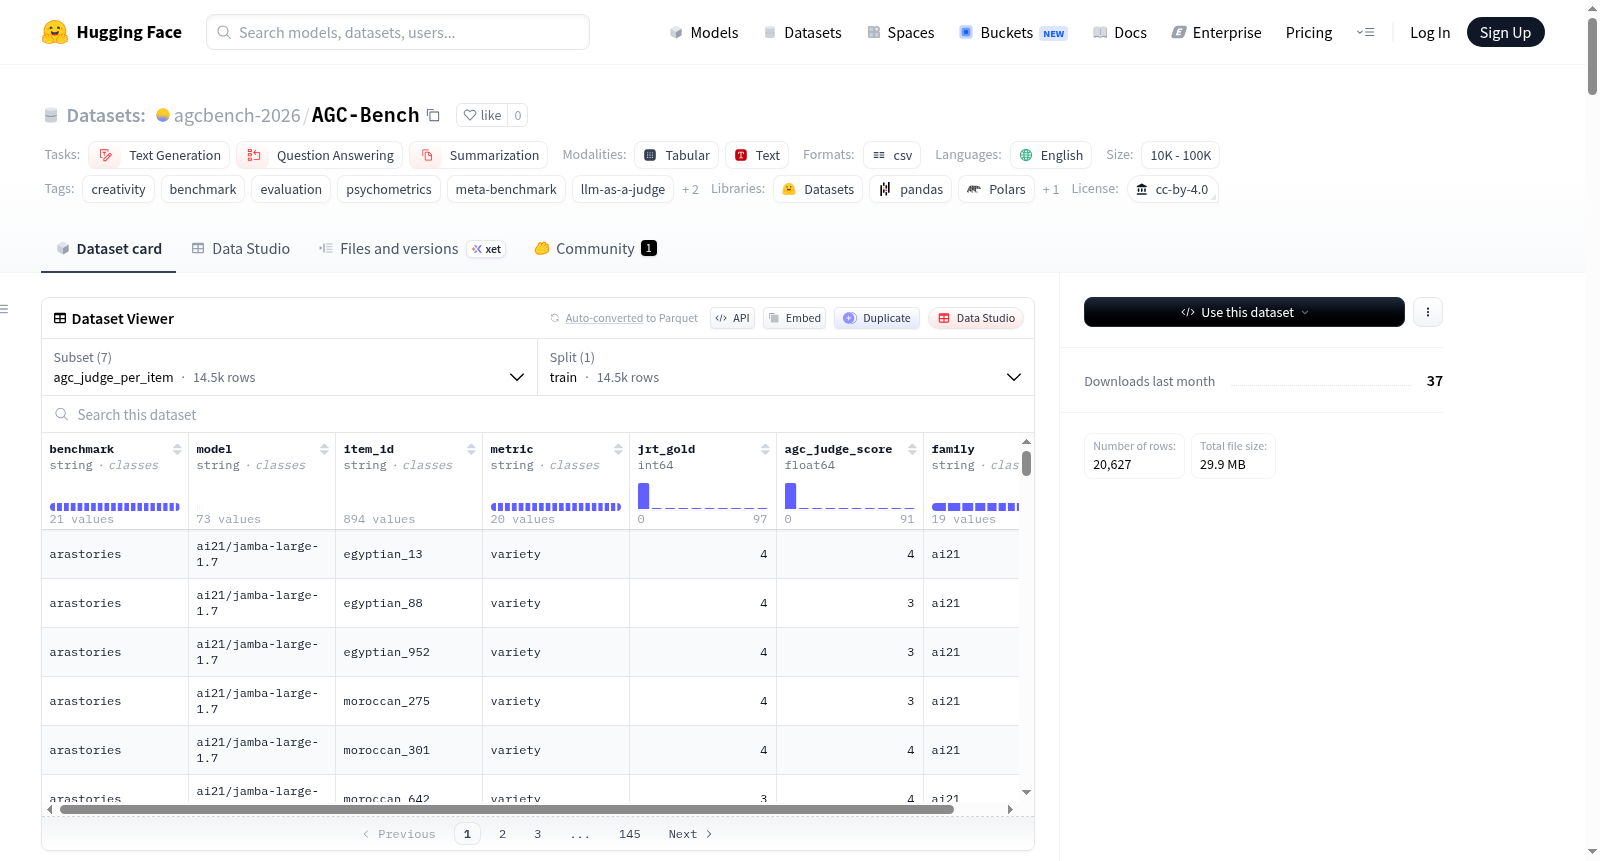Click the Sign Up button
The width and height of the screenshot is (1600, 861).
coord(1505,32)
